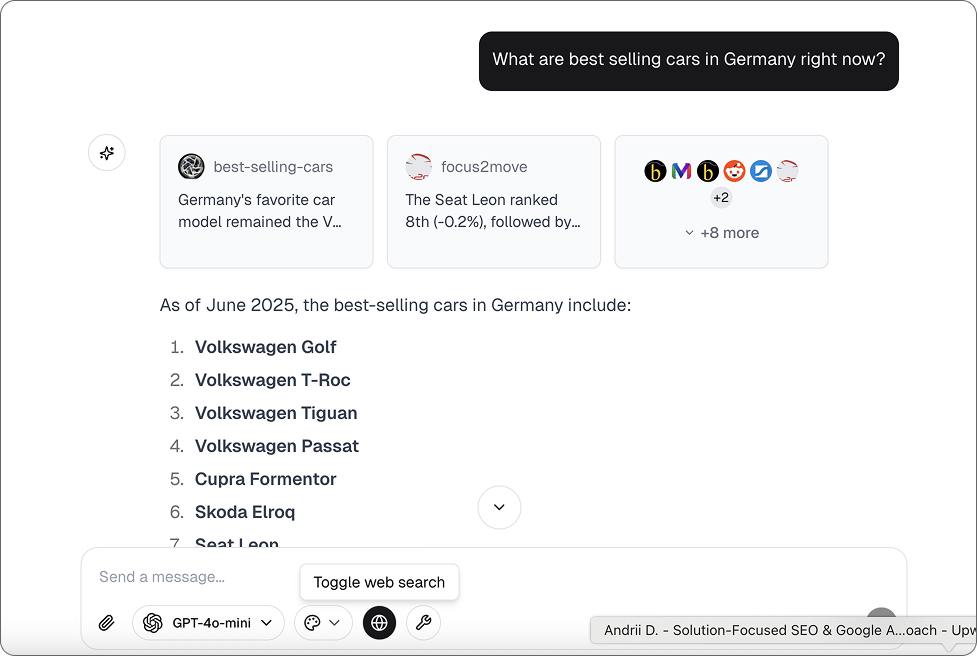
Task: Expand the +8 more sources list
Action: [721, 233]
